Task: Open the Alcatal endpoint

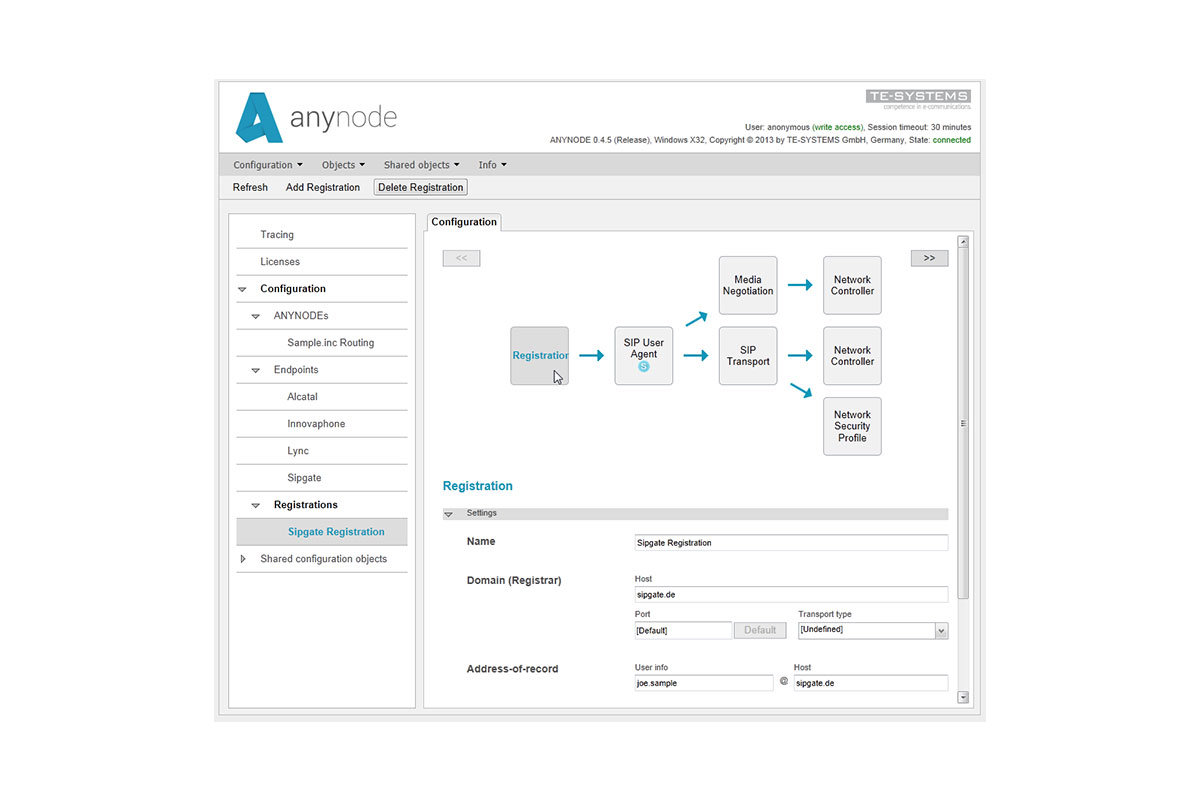Action: 302,397
